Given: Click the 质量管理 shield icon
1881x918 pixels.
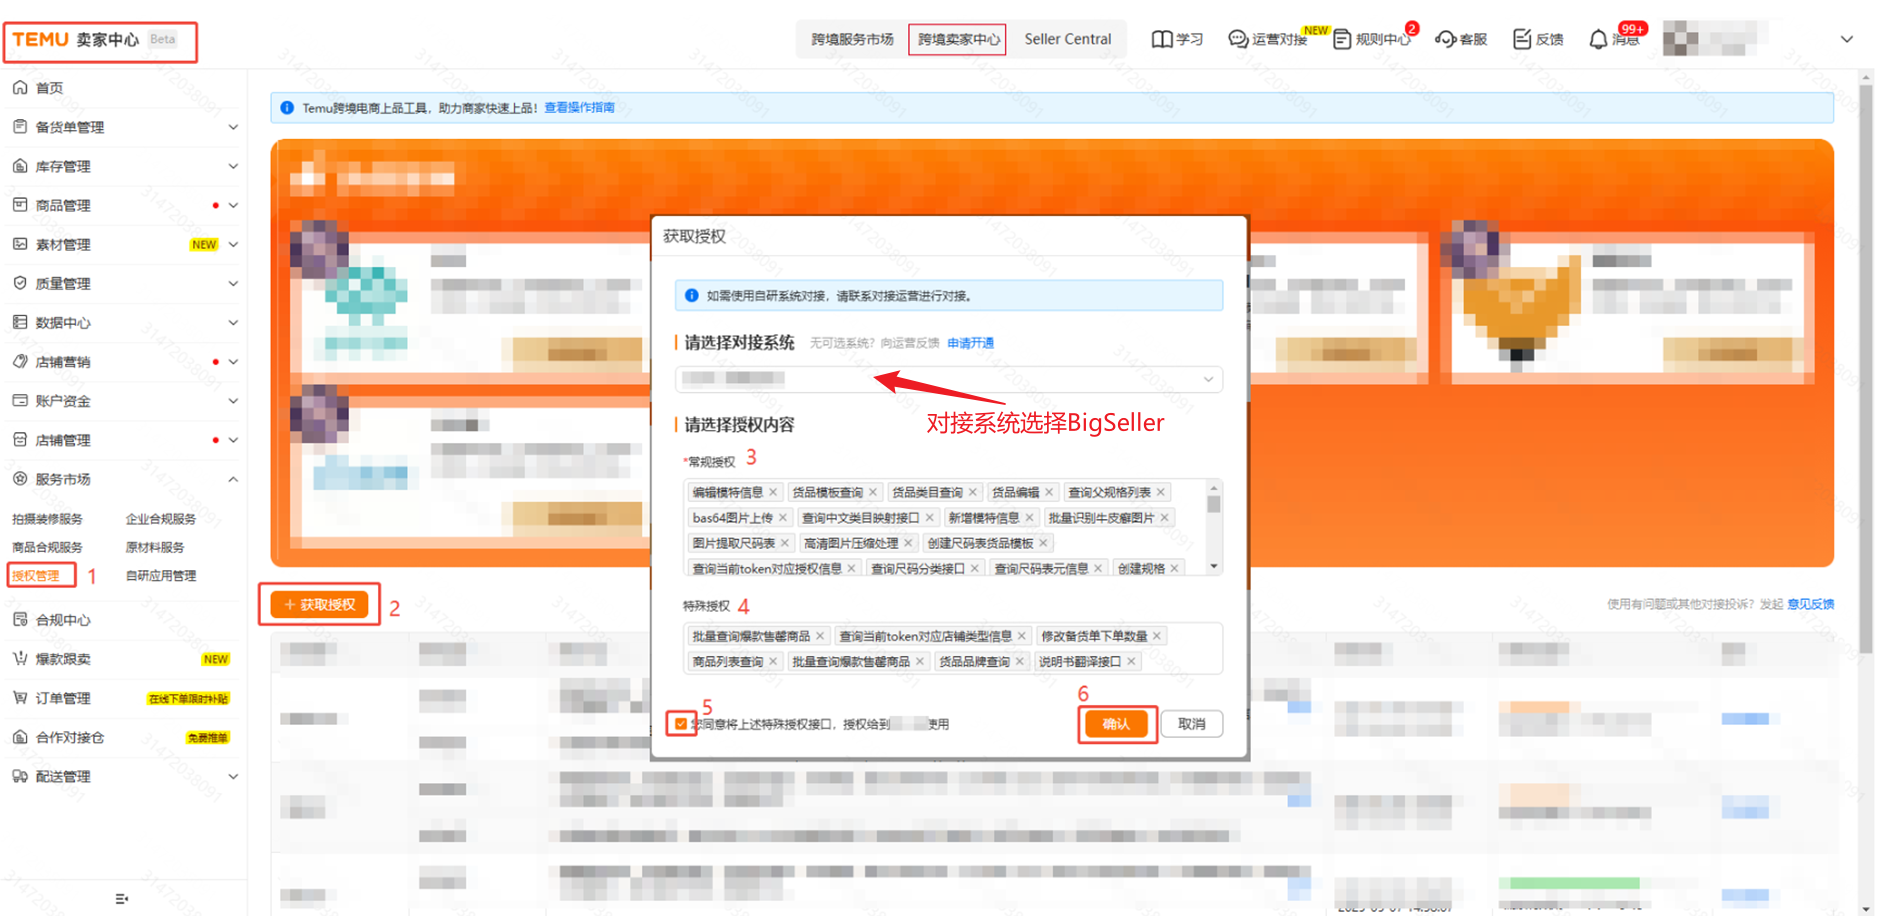Looking at the screenshot, I should click(20, 283).
